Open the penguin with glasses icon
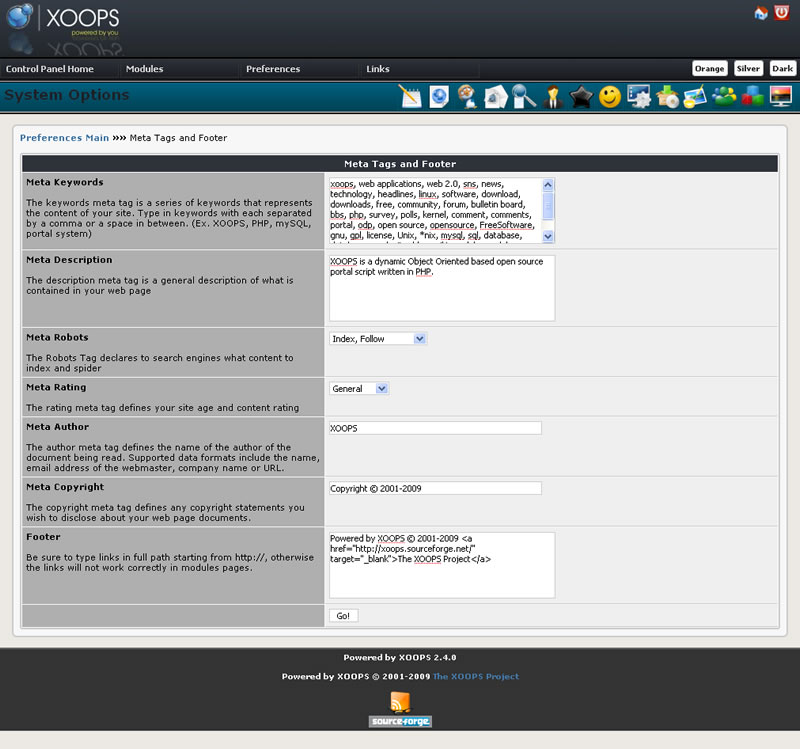This screenshot has height=749, width=800. pos(467,96)
